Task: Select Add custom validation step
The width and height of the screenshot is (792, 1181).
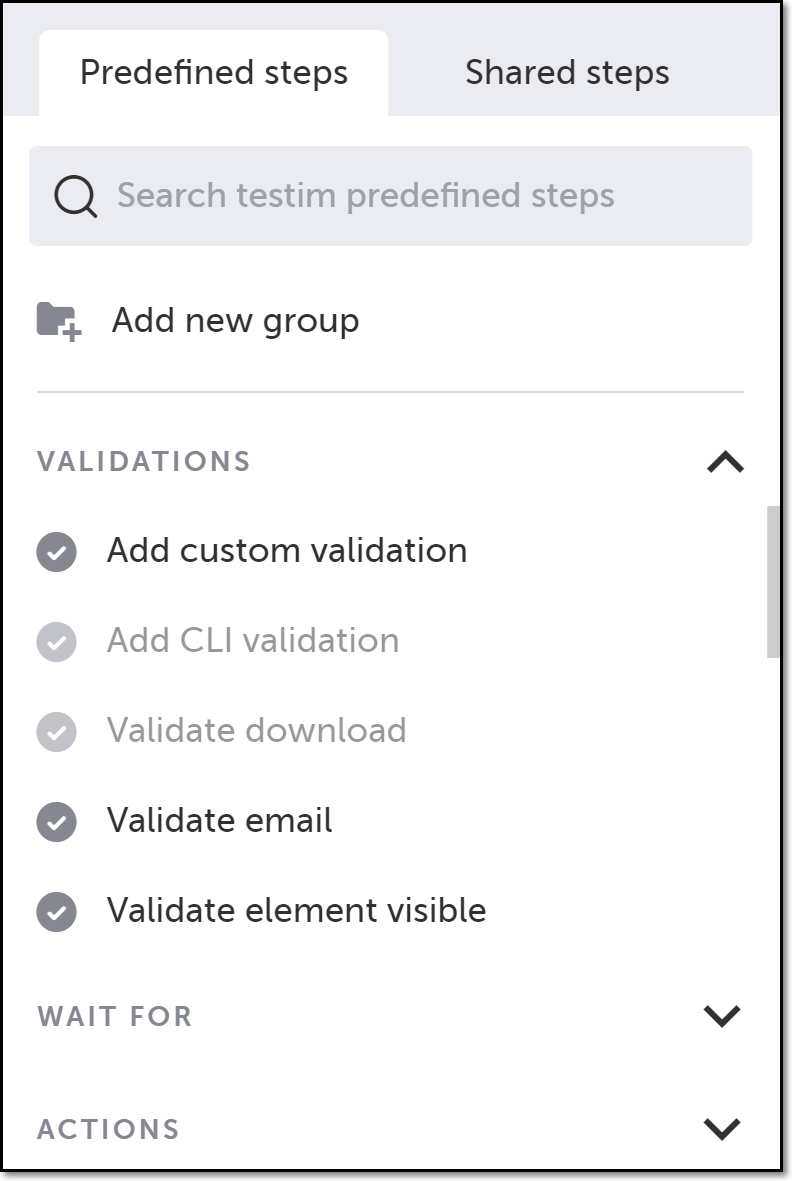Action: 287,551
